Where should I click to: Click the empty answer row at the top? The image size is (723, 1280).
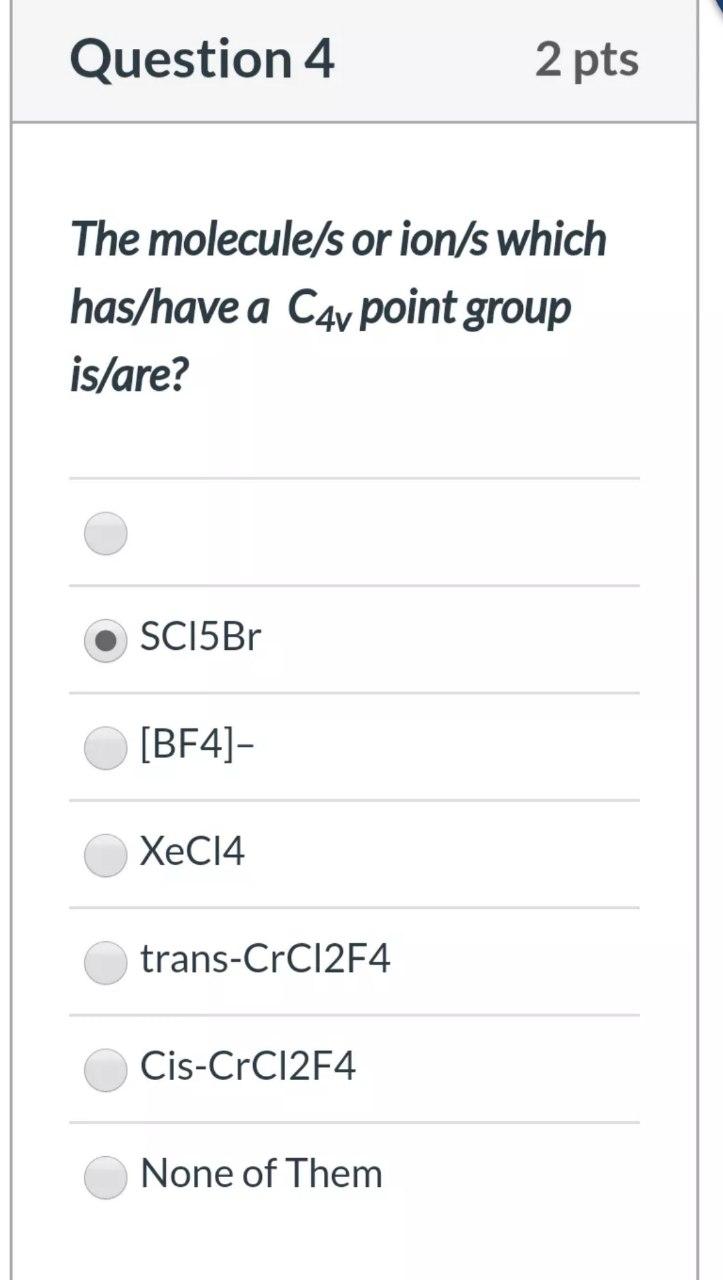tap(354, 533)
